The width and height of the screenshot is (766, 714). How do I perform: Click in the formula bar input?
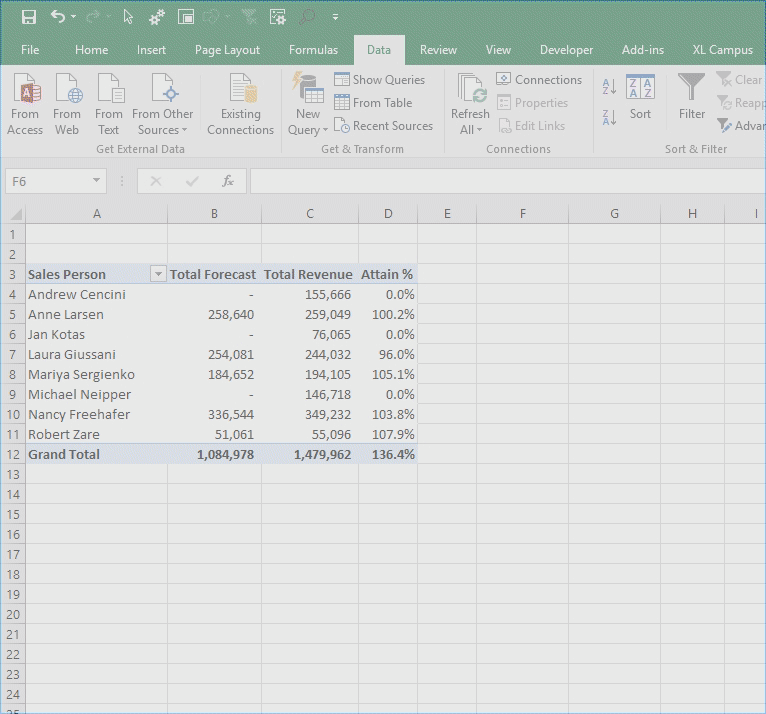coord(500,181)
